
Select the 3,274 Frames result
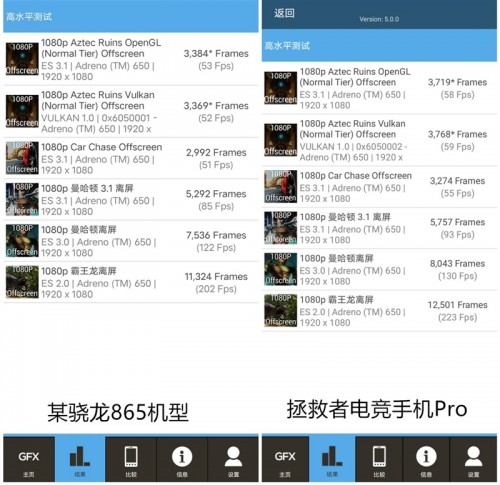[x=457, y=181]
